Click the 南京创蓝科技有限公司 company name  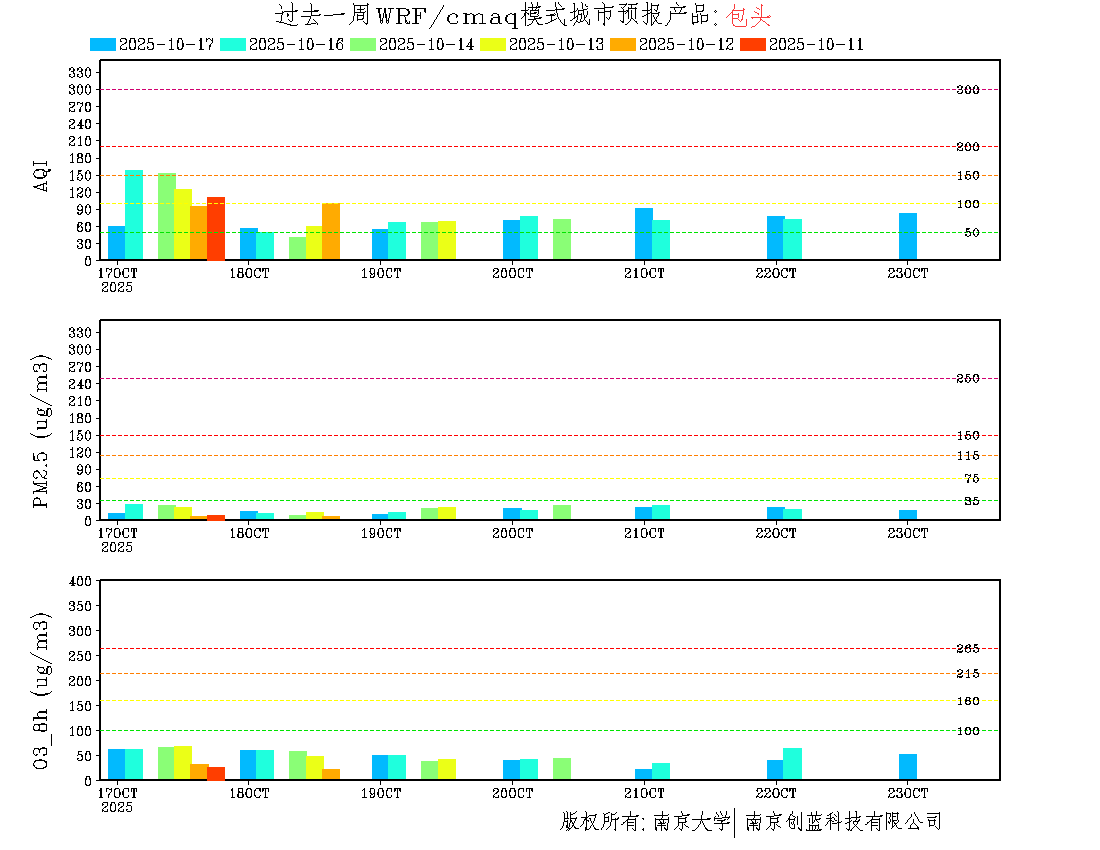click(x=843, y=822)
